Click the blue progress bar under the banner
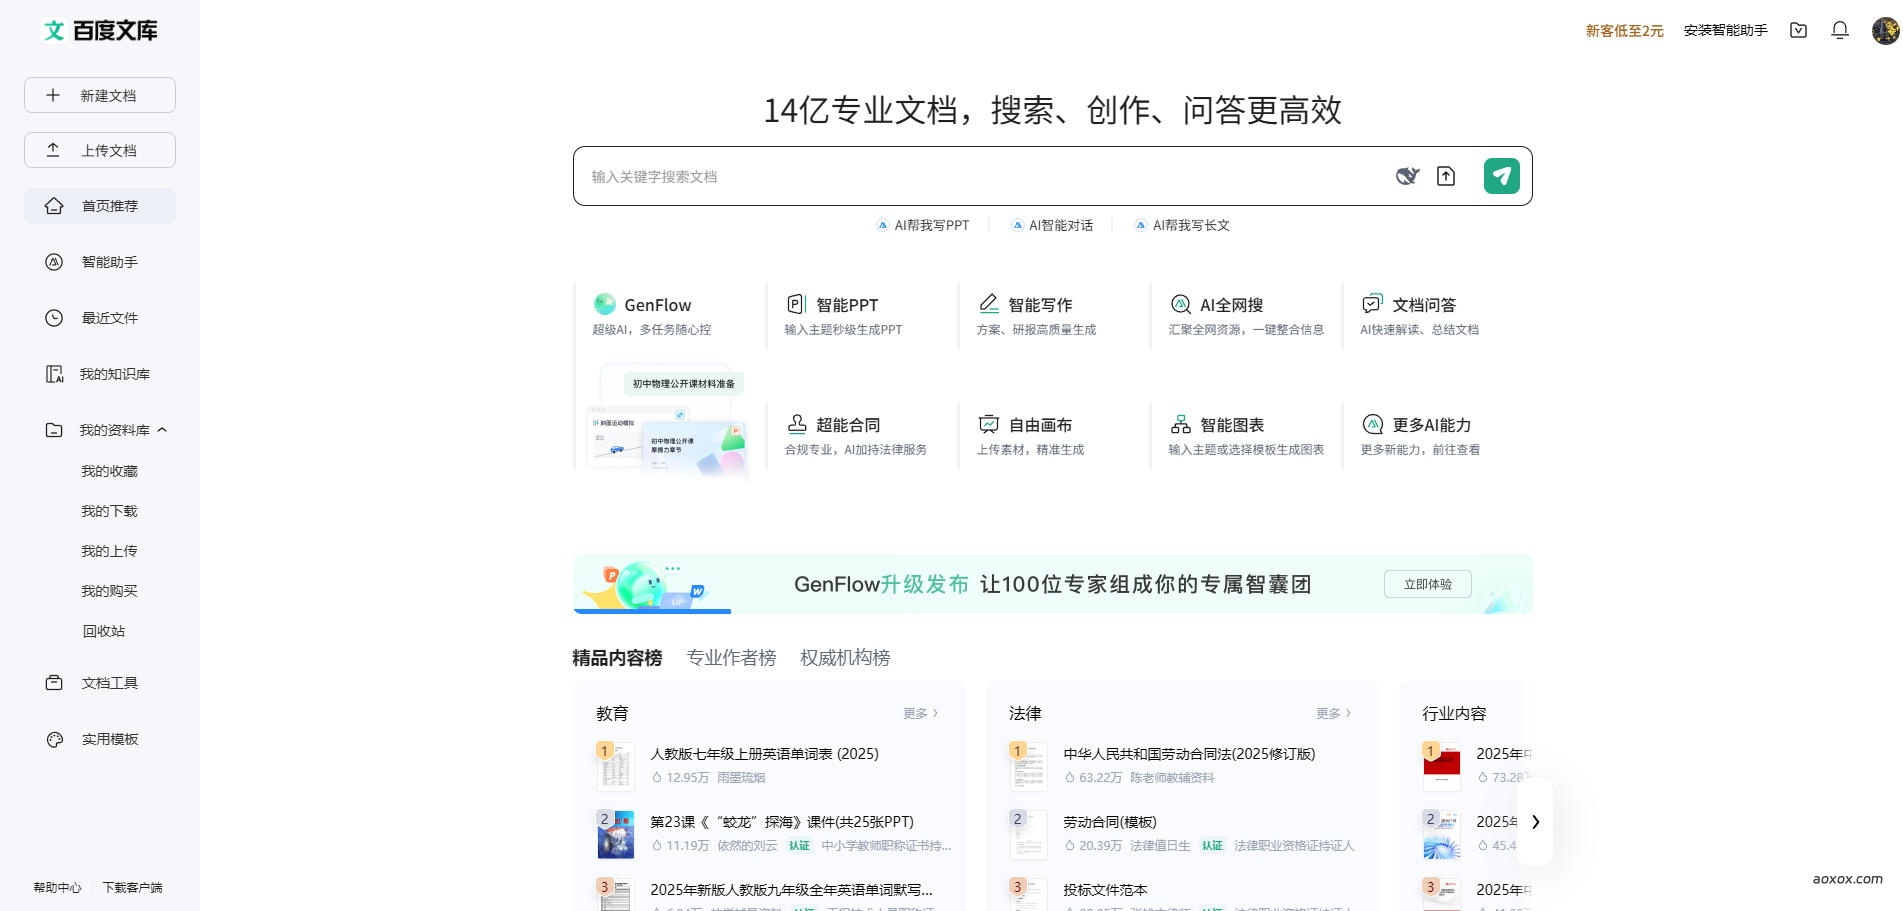The image size is (1903, 911). [652, 611]
